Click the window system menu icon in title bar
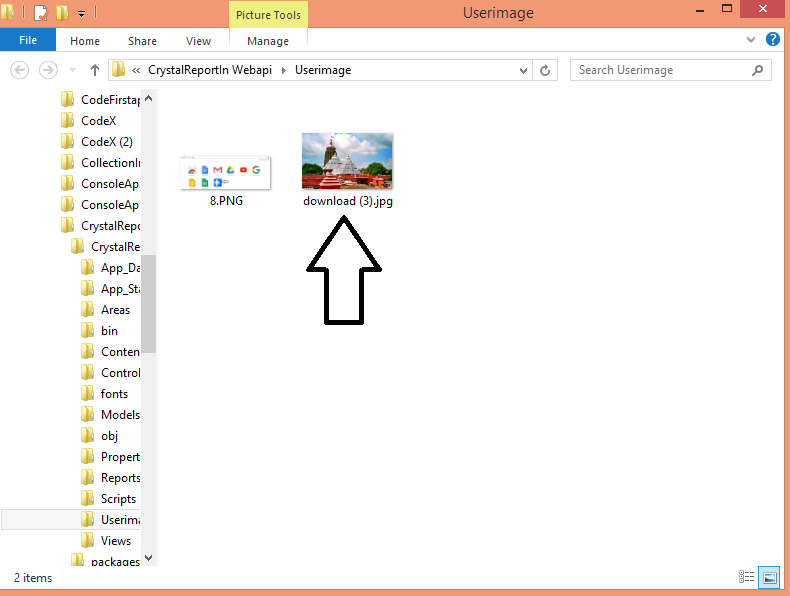790x596 pixels. point(7,12)
